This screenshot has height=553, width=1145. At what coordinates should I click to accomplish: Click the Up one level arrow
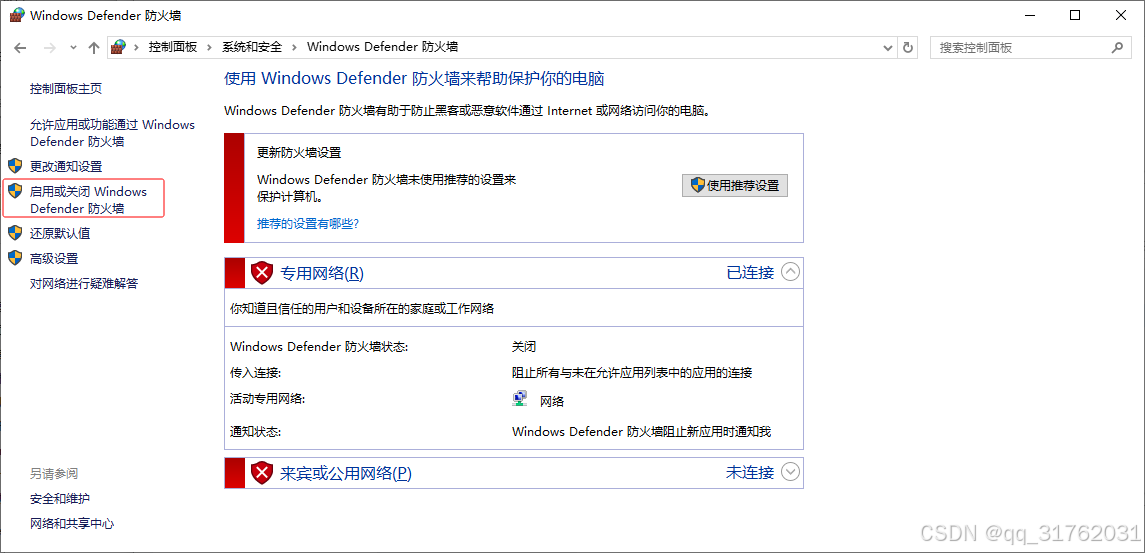[93, 47]
